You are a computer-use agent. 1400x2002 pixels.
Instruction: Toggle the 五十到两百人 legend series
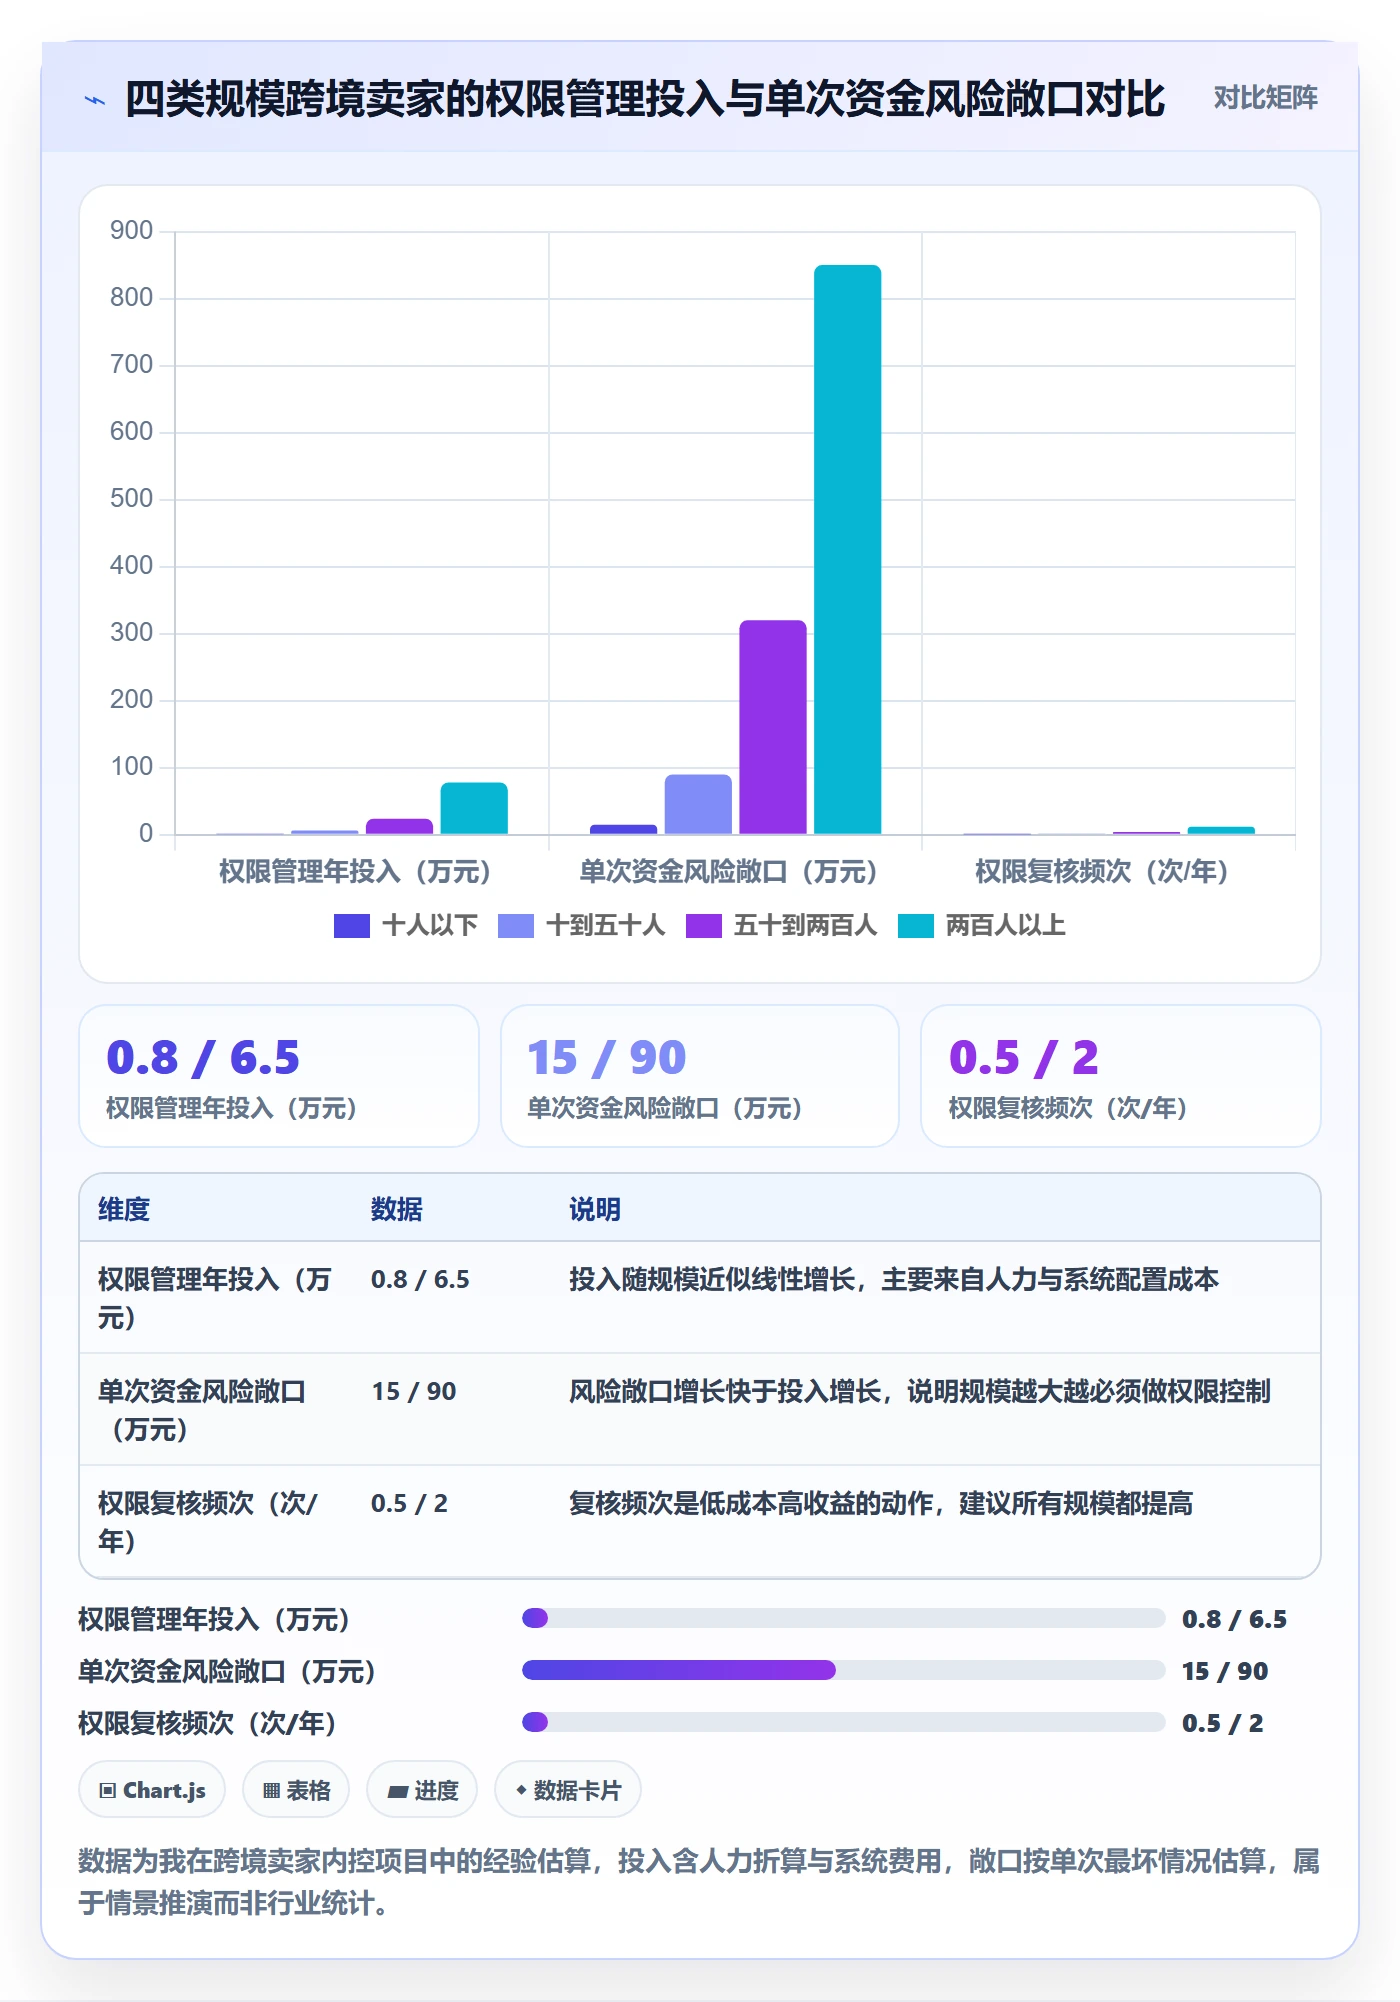click(x=781, y=926)
